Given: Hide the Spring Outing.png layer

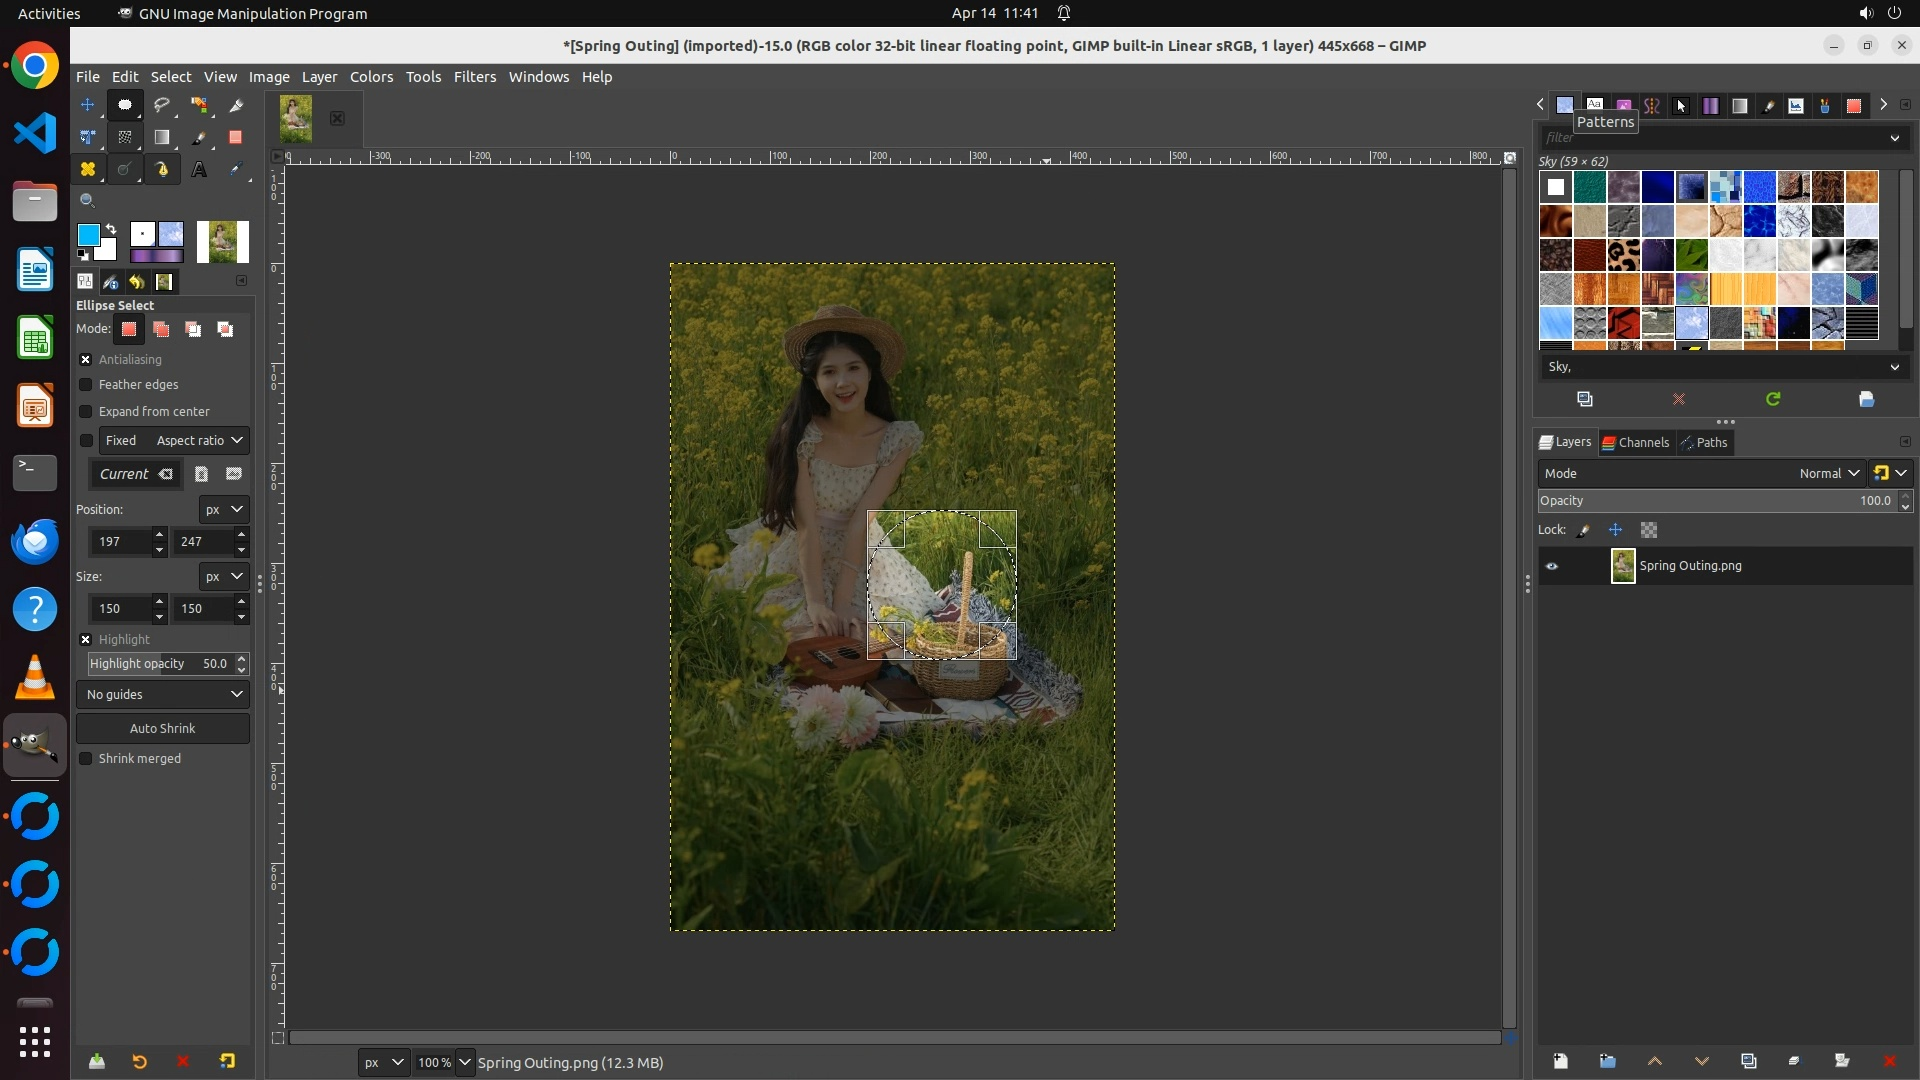Looking at the screenshot, I should [1552, 566].
